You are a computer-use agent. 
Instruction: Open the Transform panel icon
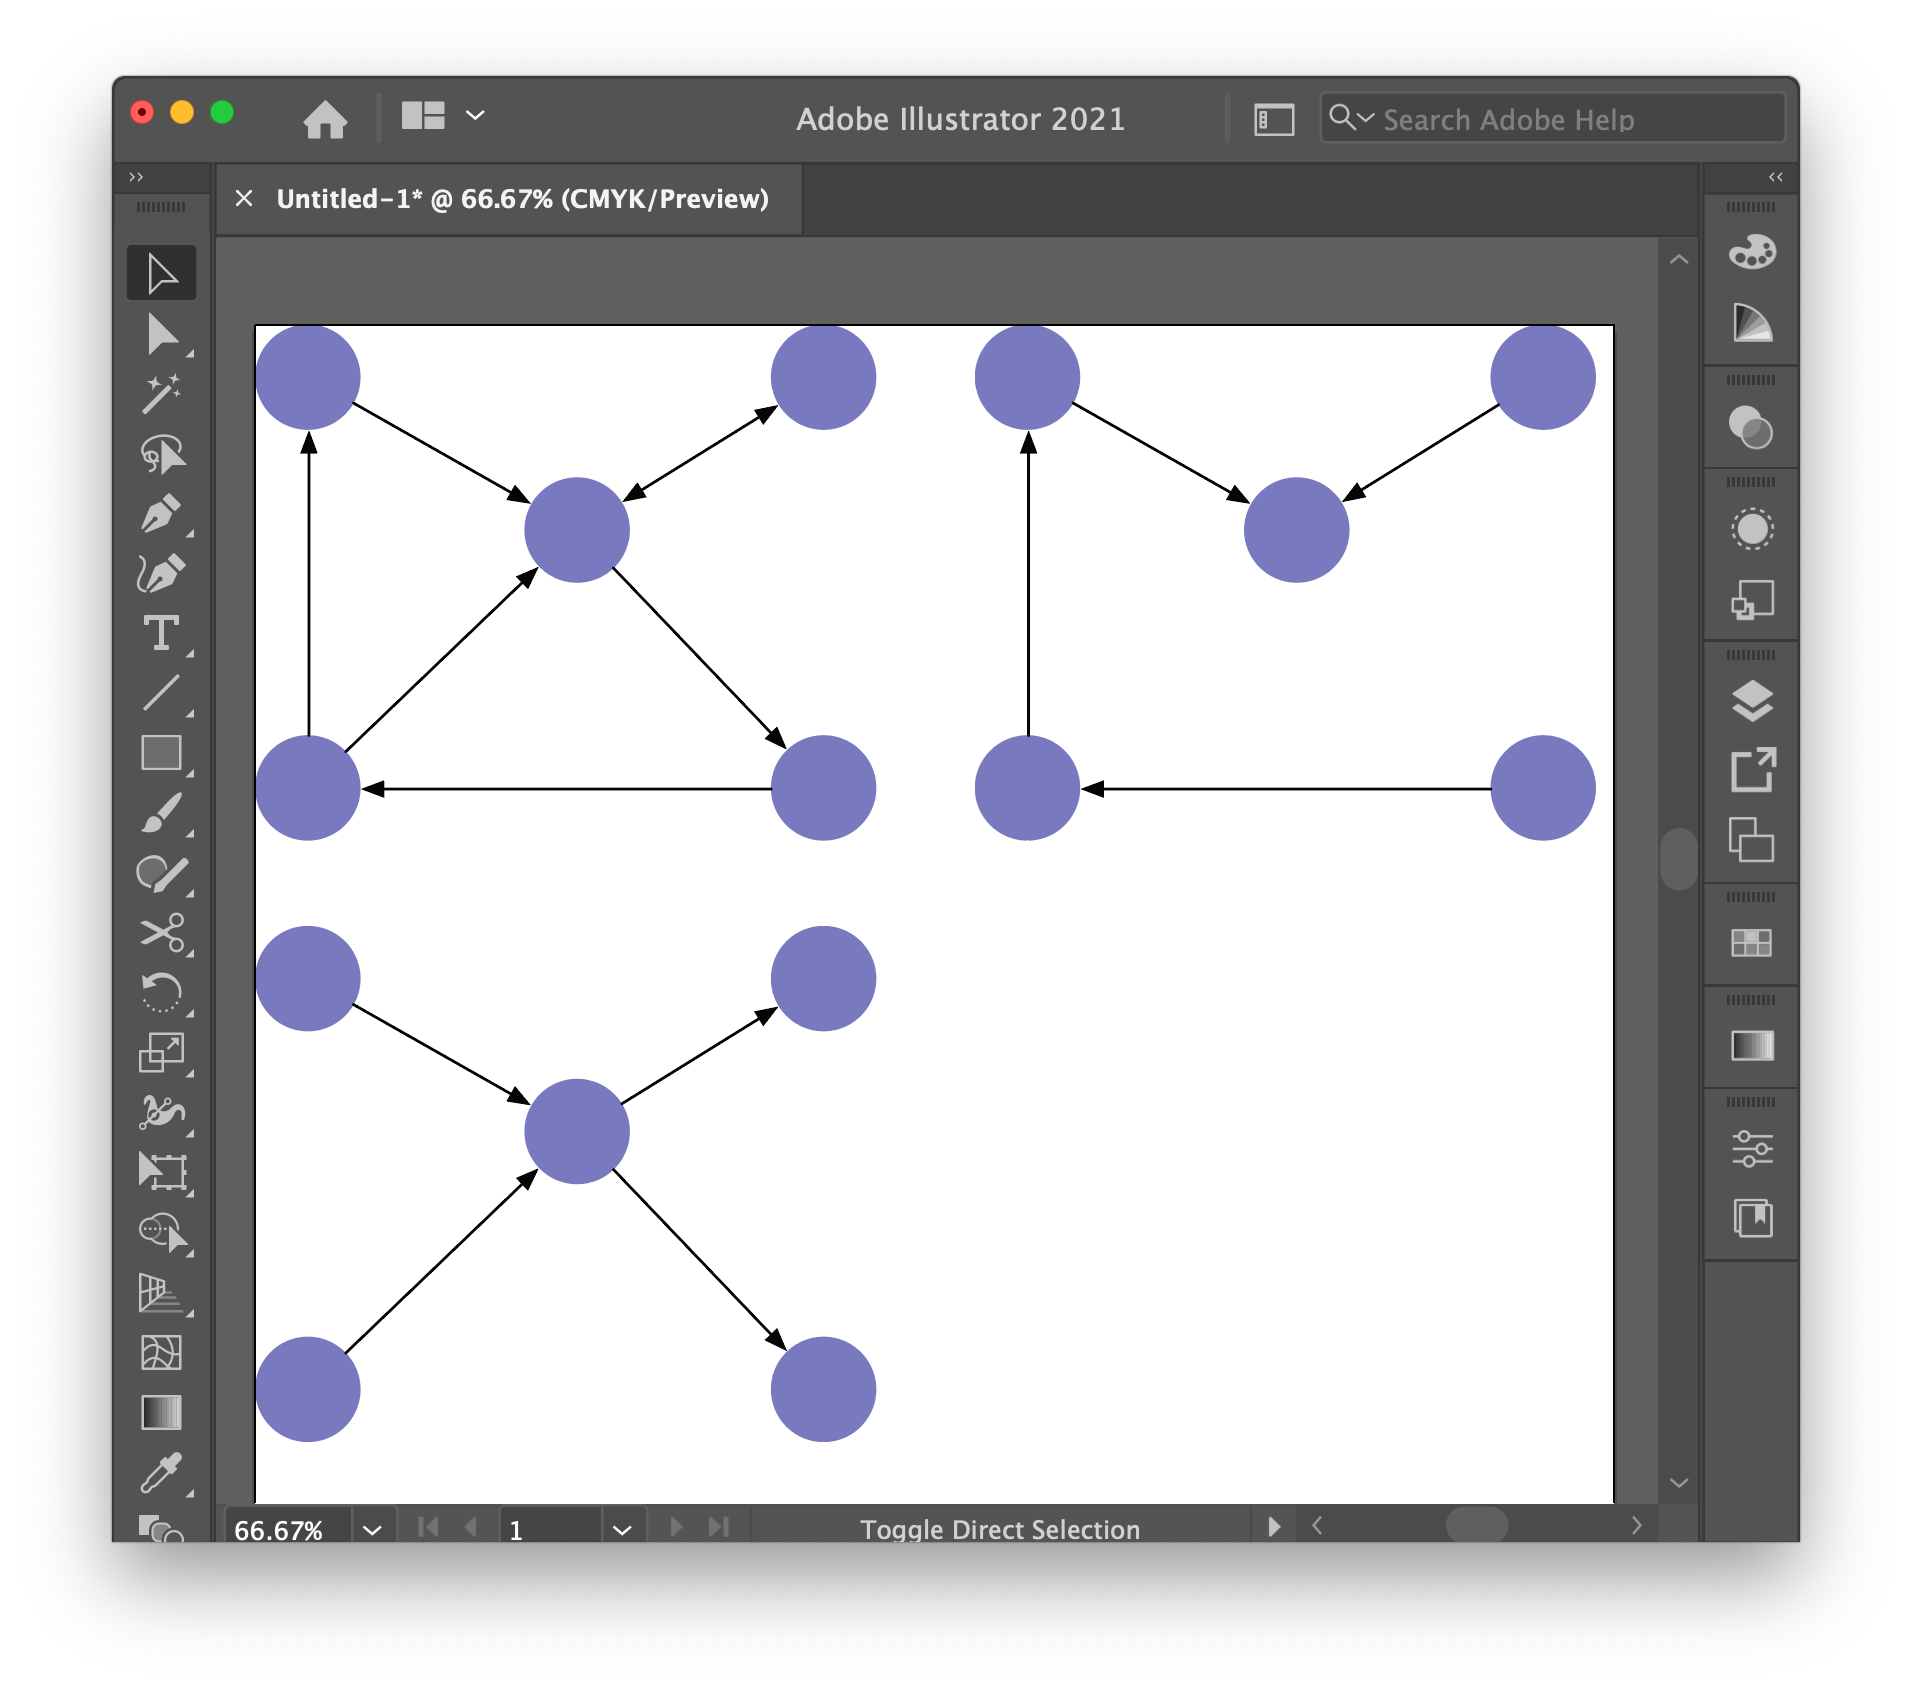point(1752,600)
